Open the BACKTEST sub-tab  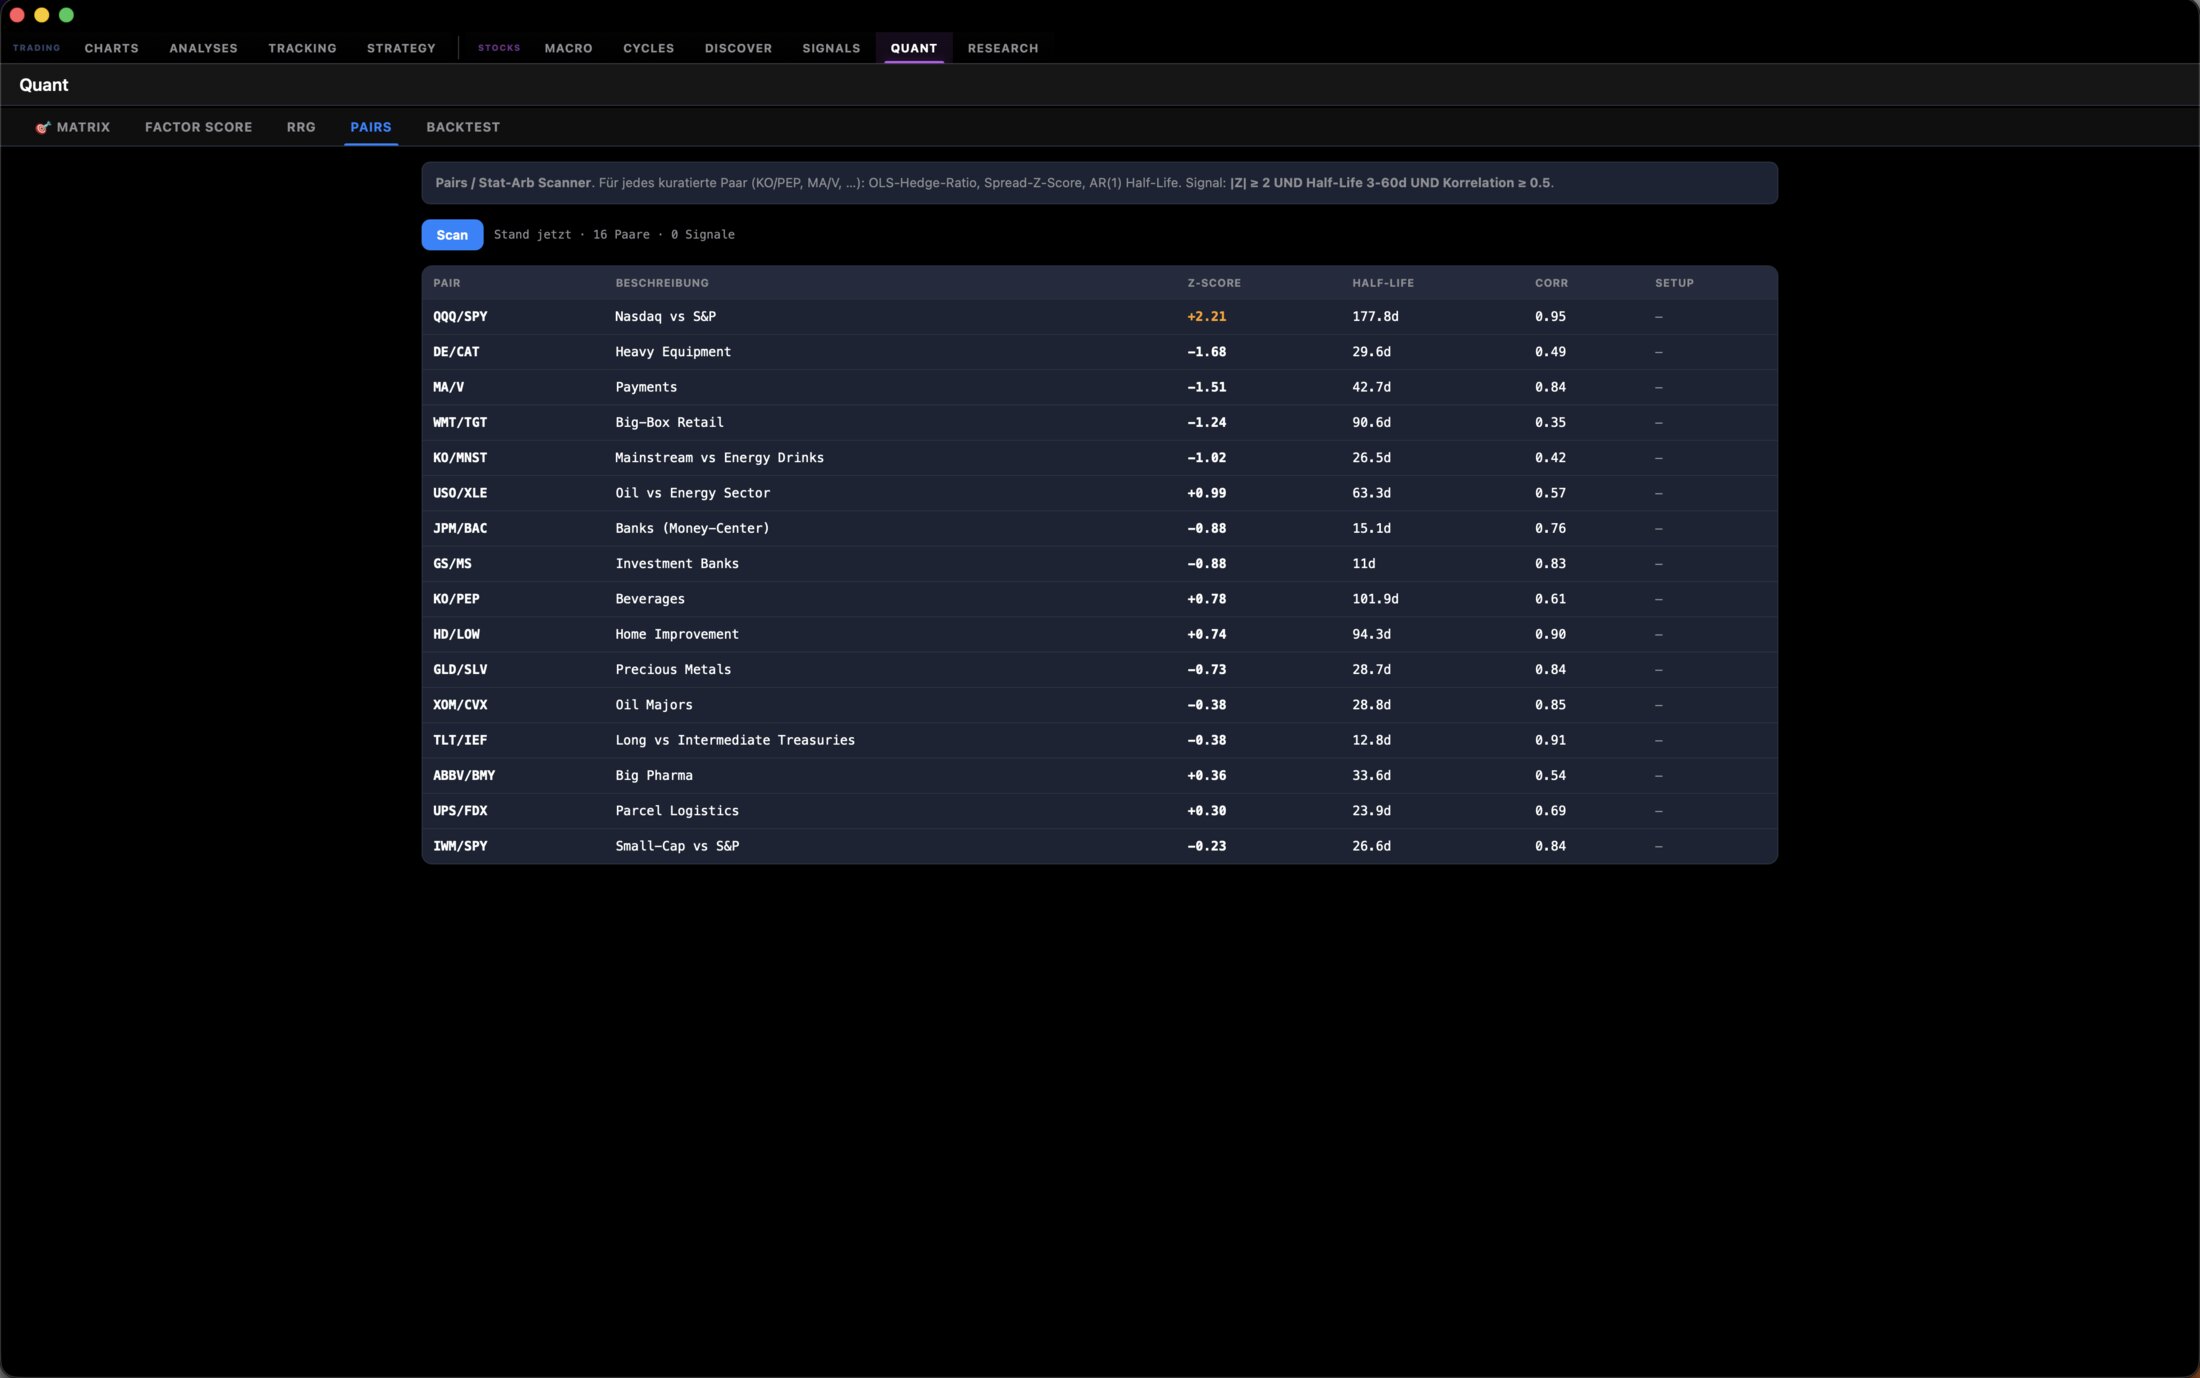point(463,127)
